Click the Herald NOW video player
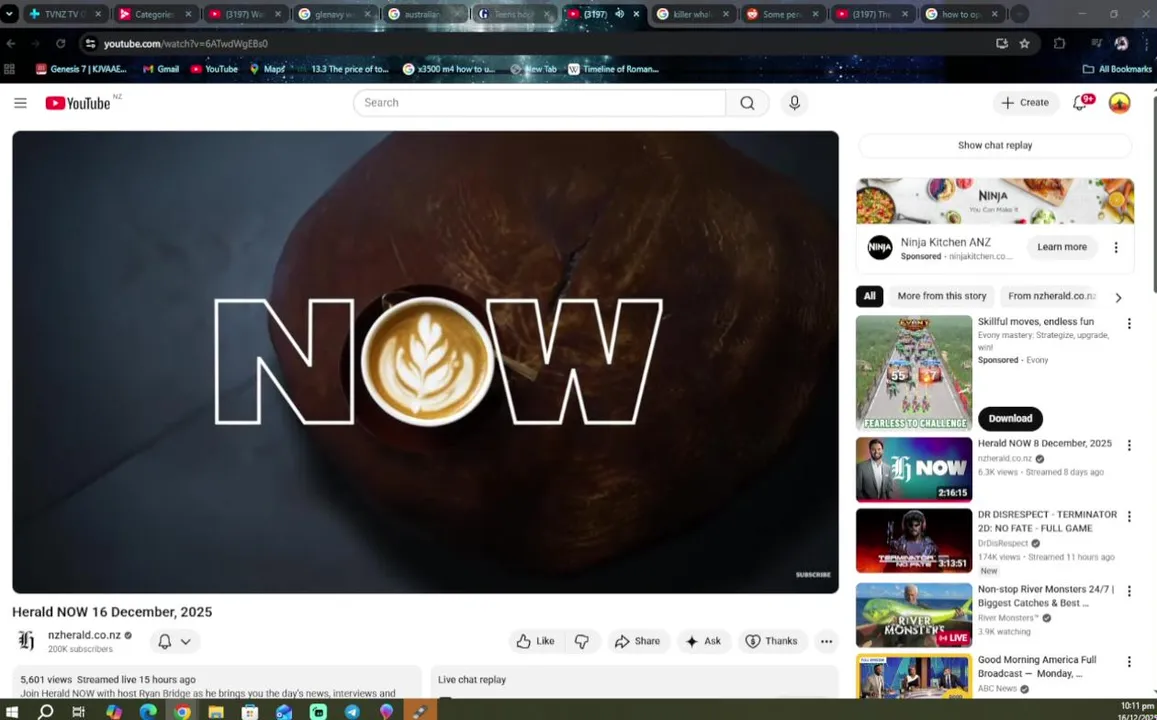 (425, 362)
